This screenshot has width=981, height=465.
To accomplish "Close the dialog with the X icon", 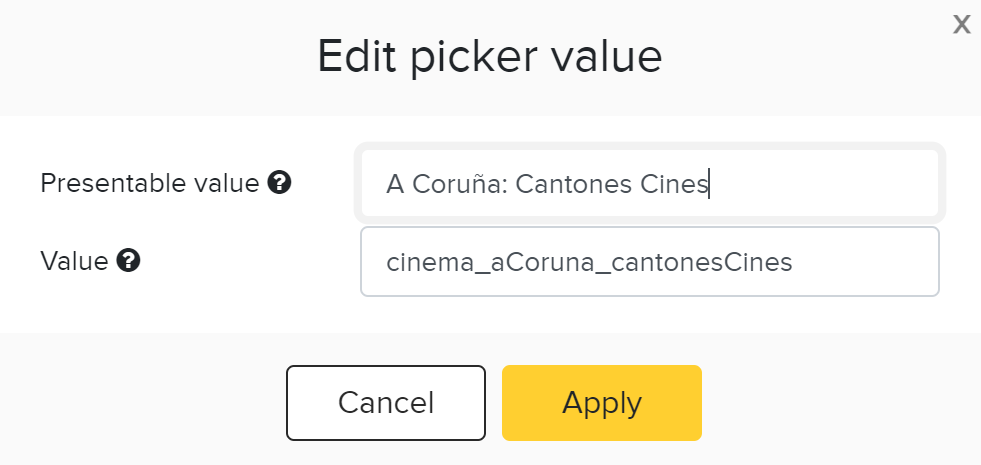I will pos(962,25).
